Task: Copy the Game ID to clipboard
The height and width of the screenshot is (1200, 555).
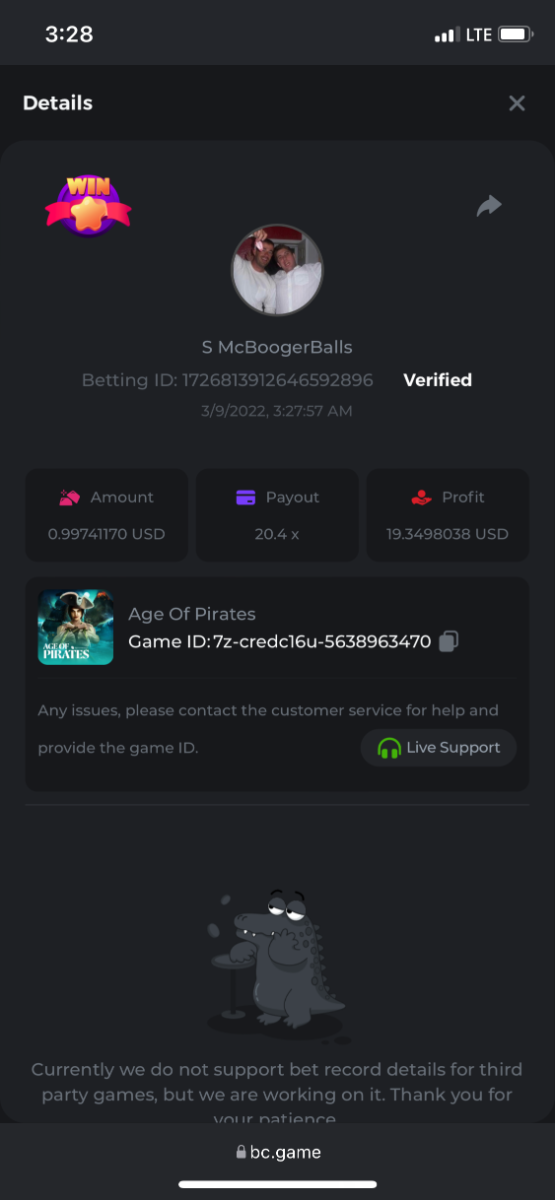Action: 449,641
